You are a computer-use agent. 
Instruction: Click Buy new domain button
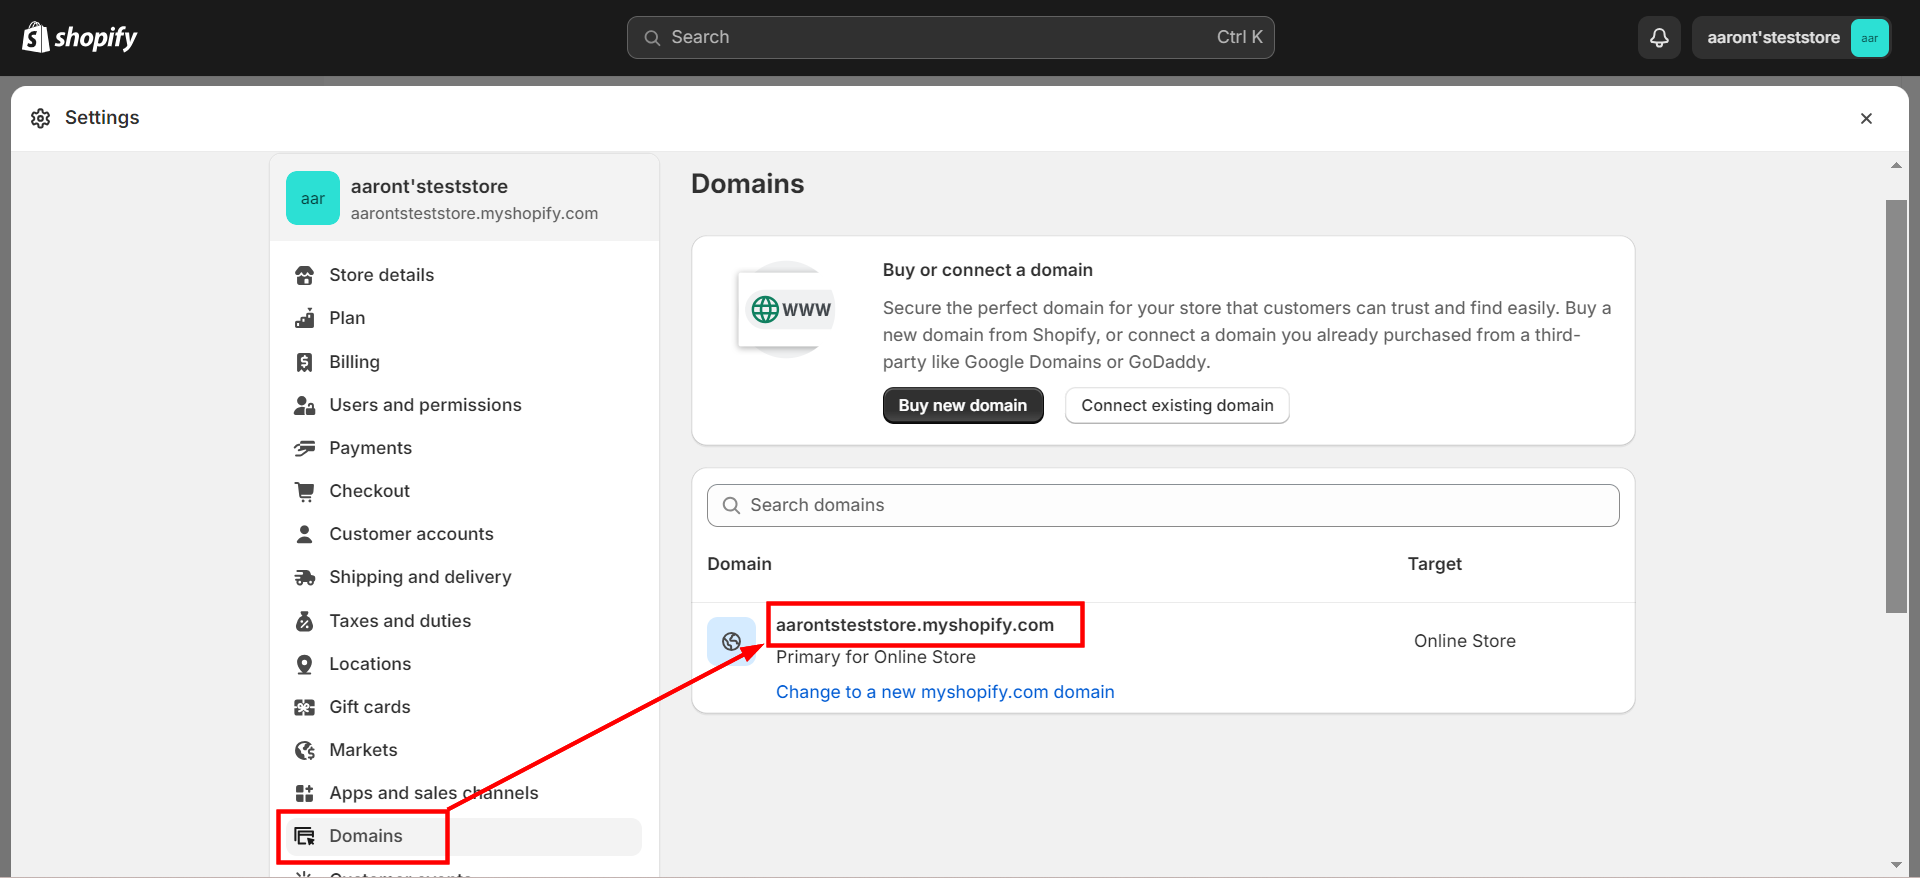click(963, 405)
